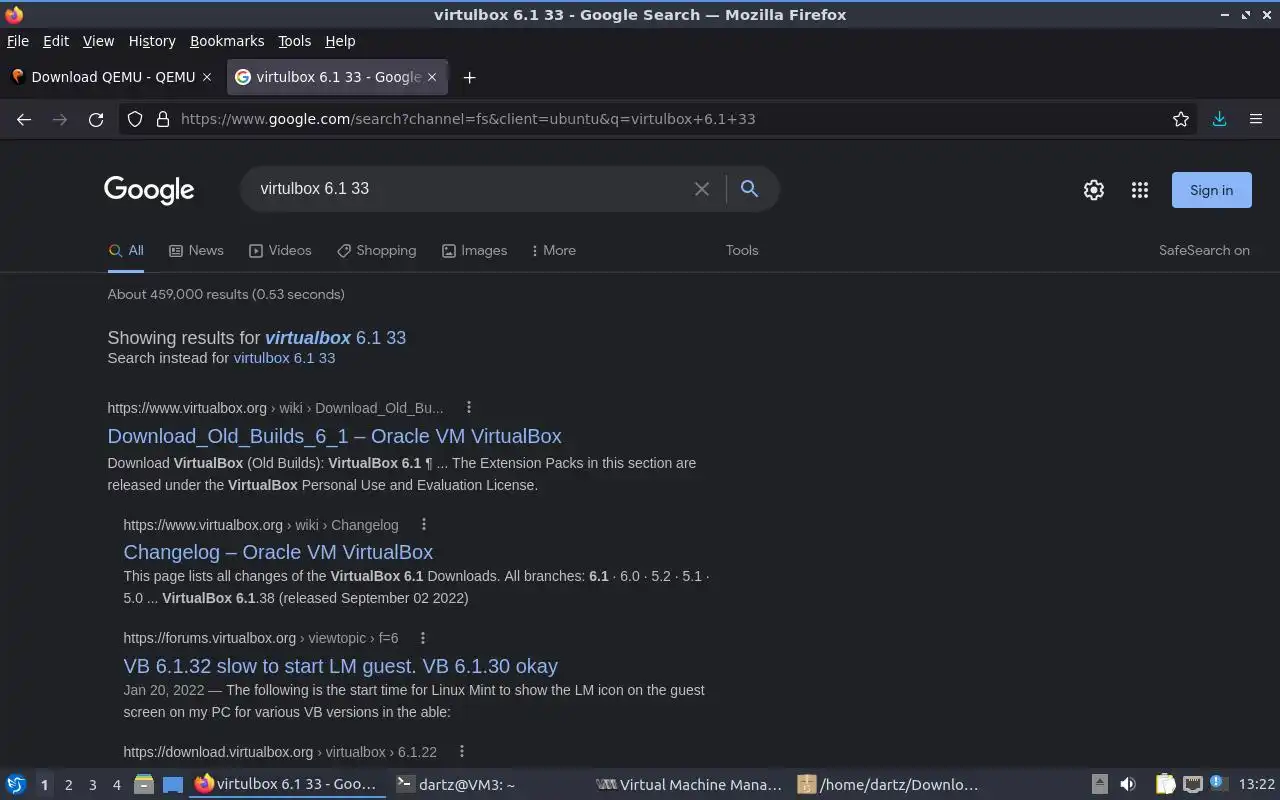Image resolution: width=1280 pixels, height=800 pixels.
Task: Switch to workspace 3 in taskbar
Action: point(92,785)
